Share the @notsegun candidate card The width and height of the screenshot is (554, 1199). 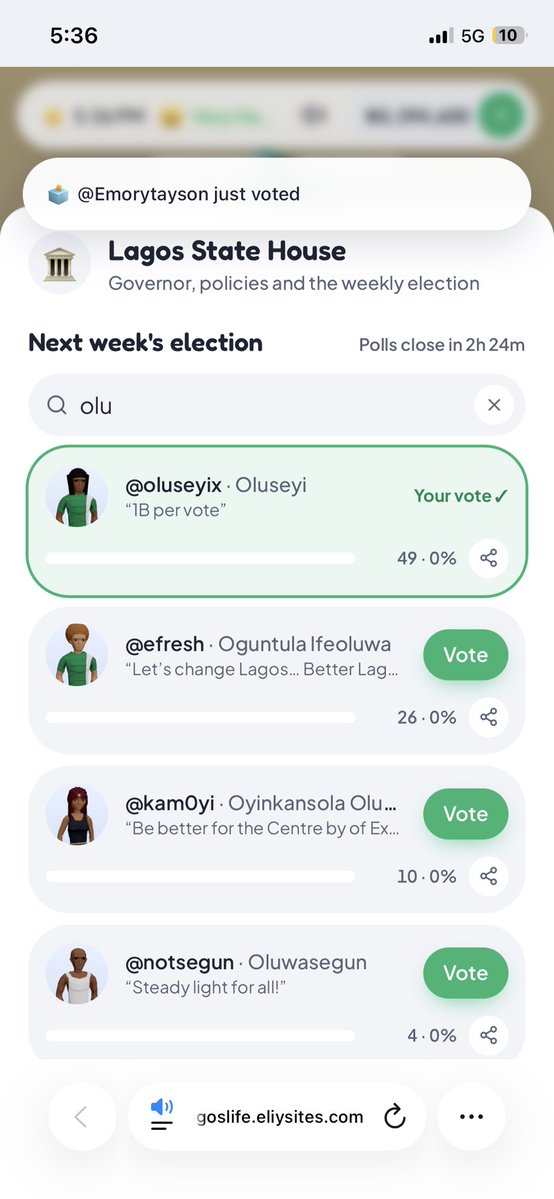pyautogui.click(x=488, y=1035)
